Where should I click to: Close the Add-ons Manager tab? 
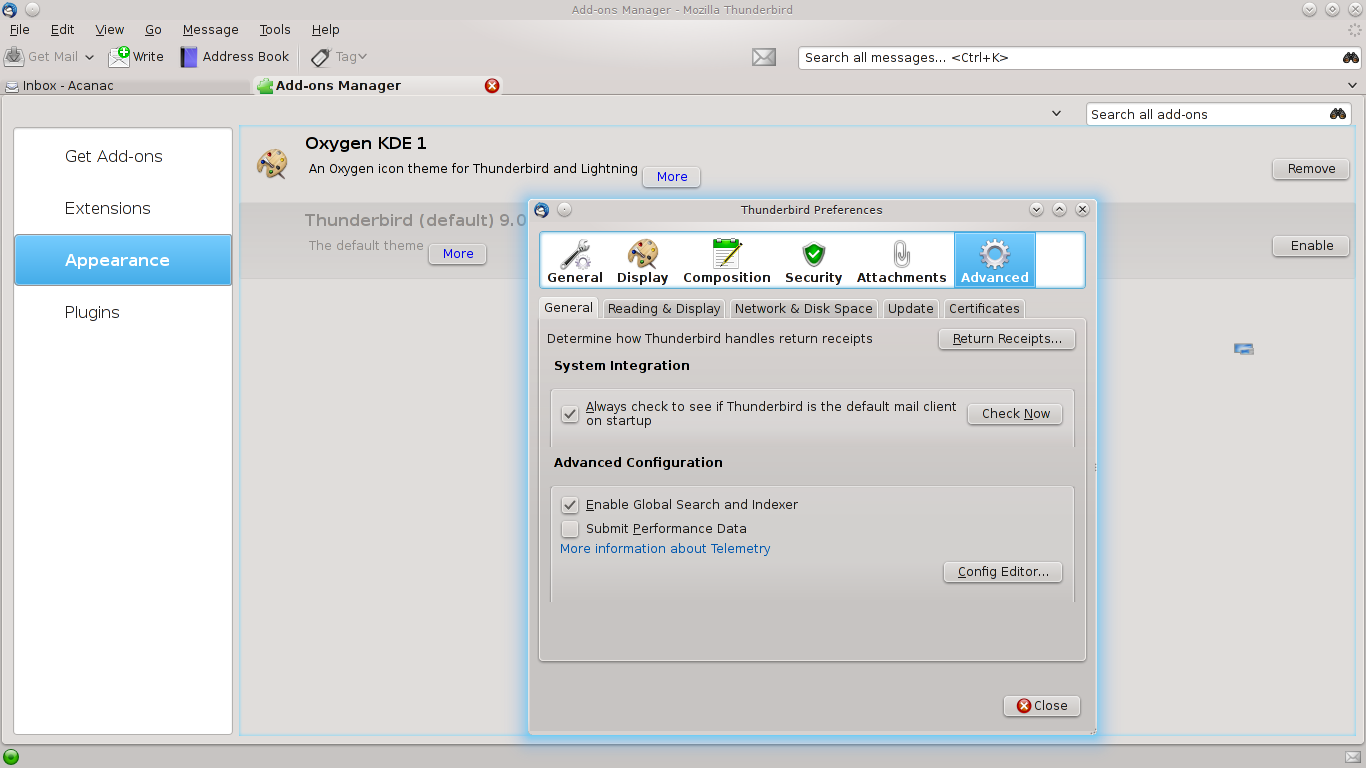(492, 86)
